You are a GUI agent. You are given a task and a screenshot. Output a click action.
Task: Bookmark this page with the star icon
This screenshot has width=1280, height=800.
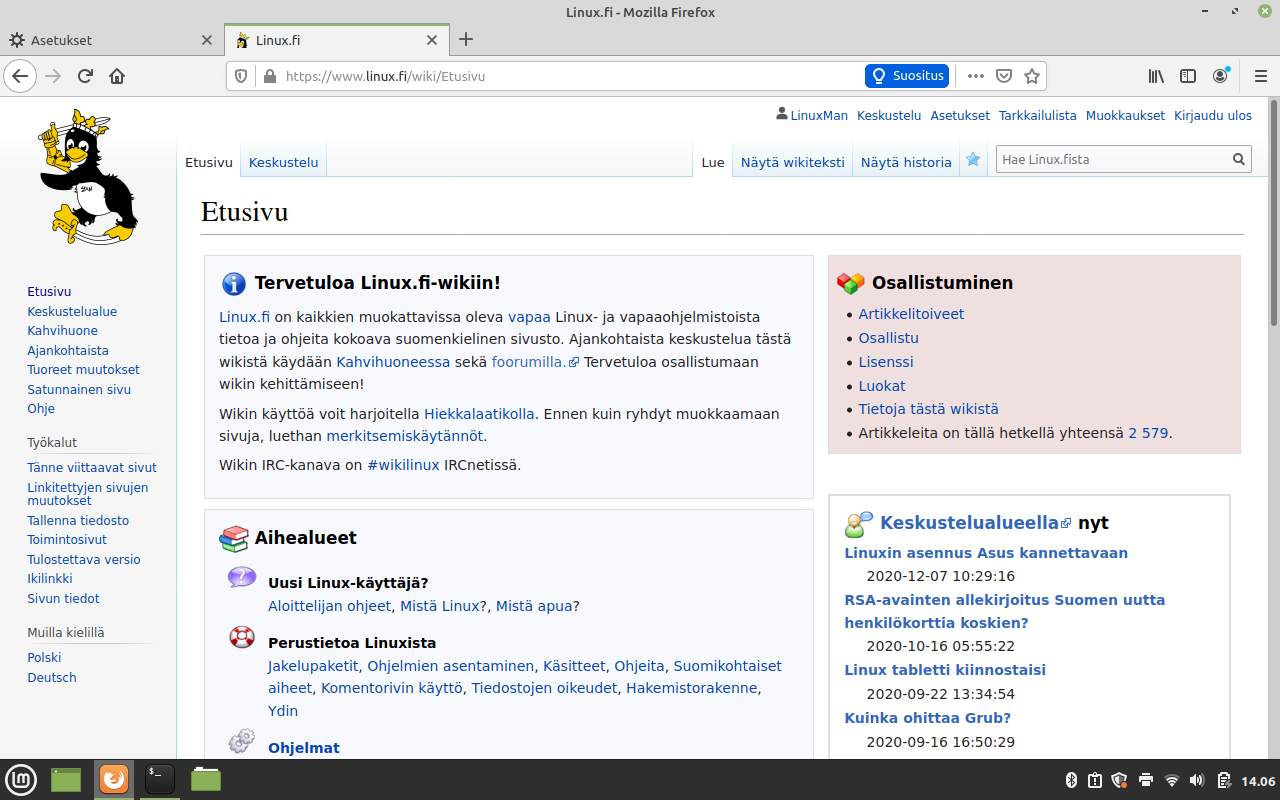[x=1032, y=76]
